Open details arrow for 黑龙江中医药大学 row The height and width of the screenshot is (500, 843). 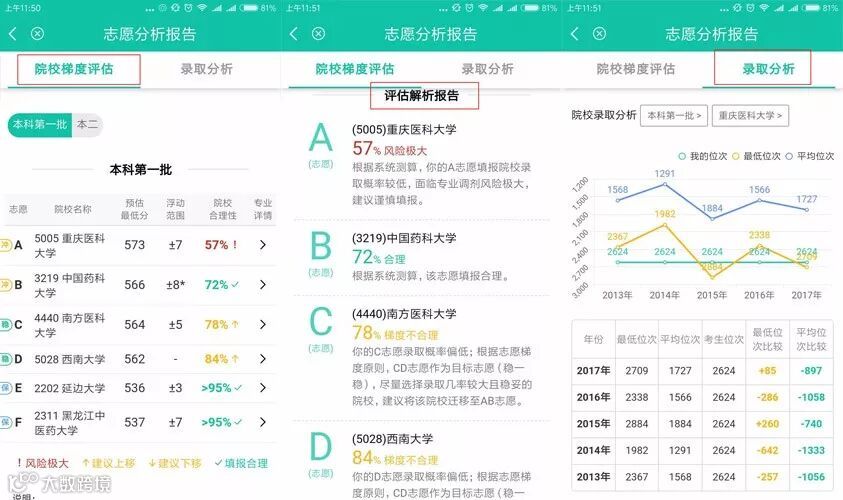pos(262,422)
